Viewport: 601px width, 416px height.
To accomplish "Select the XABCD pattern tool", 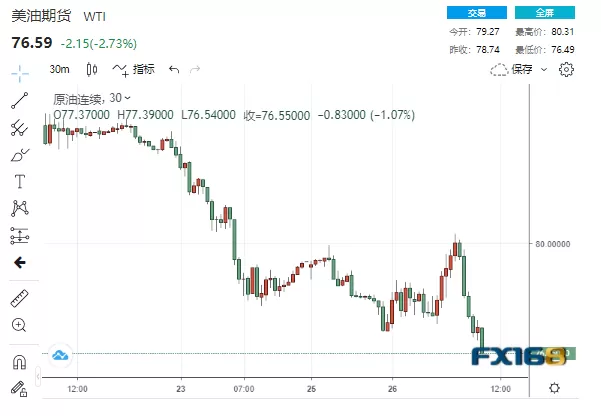I will (x=20, y=208).
